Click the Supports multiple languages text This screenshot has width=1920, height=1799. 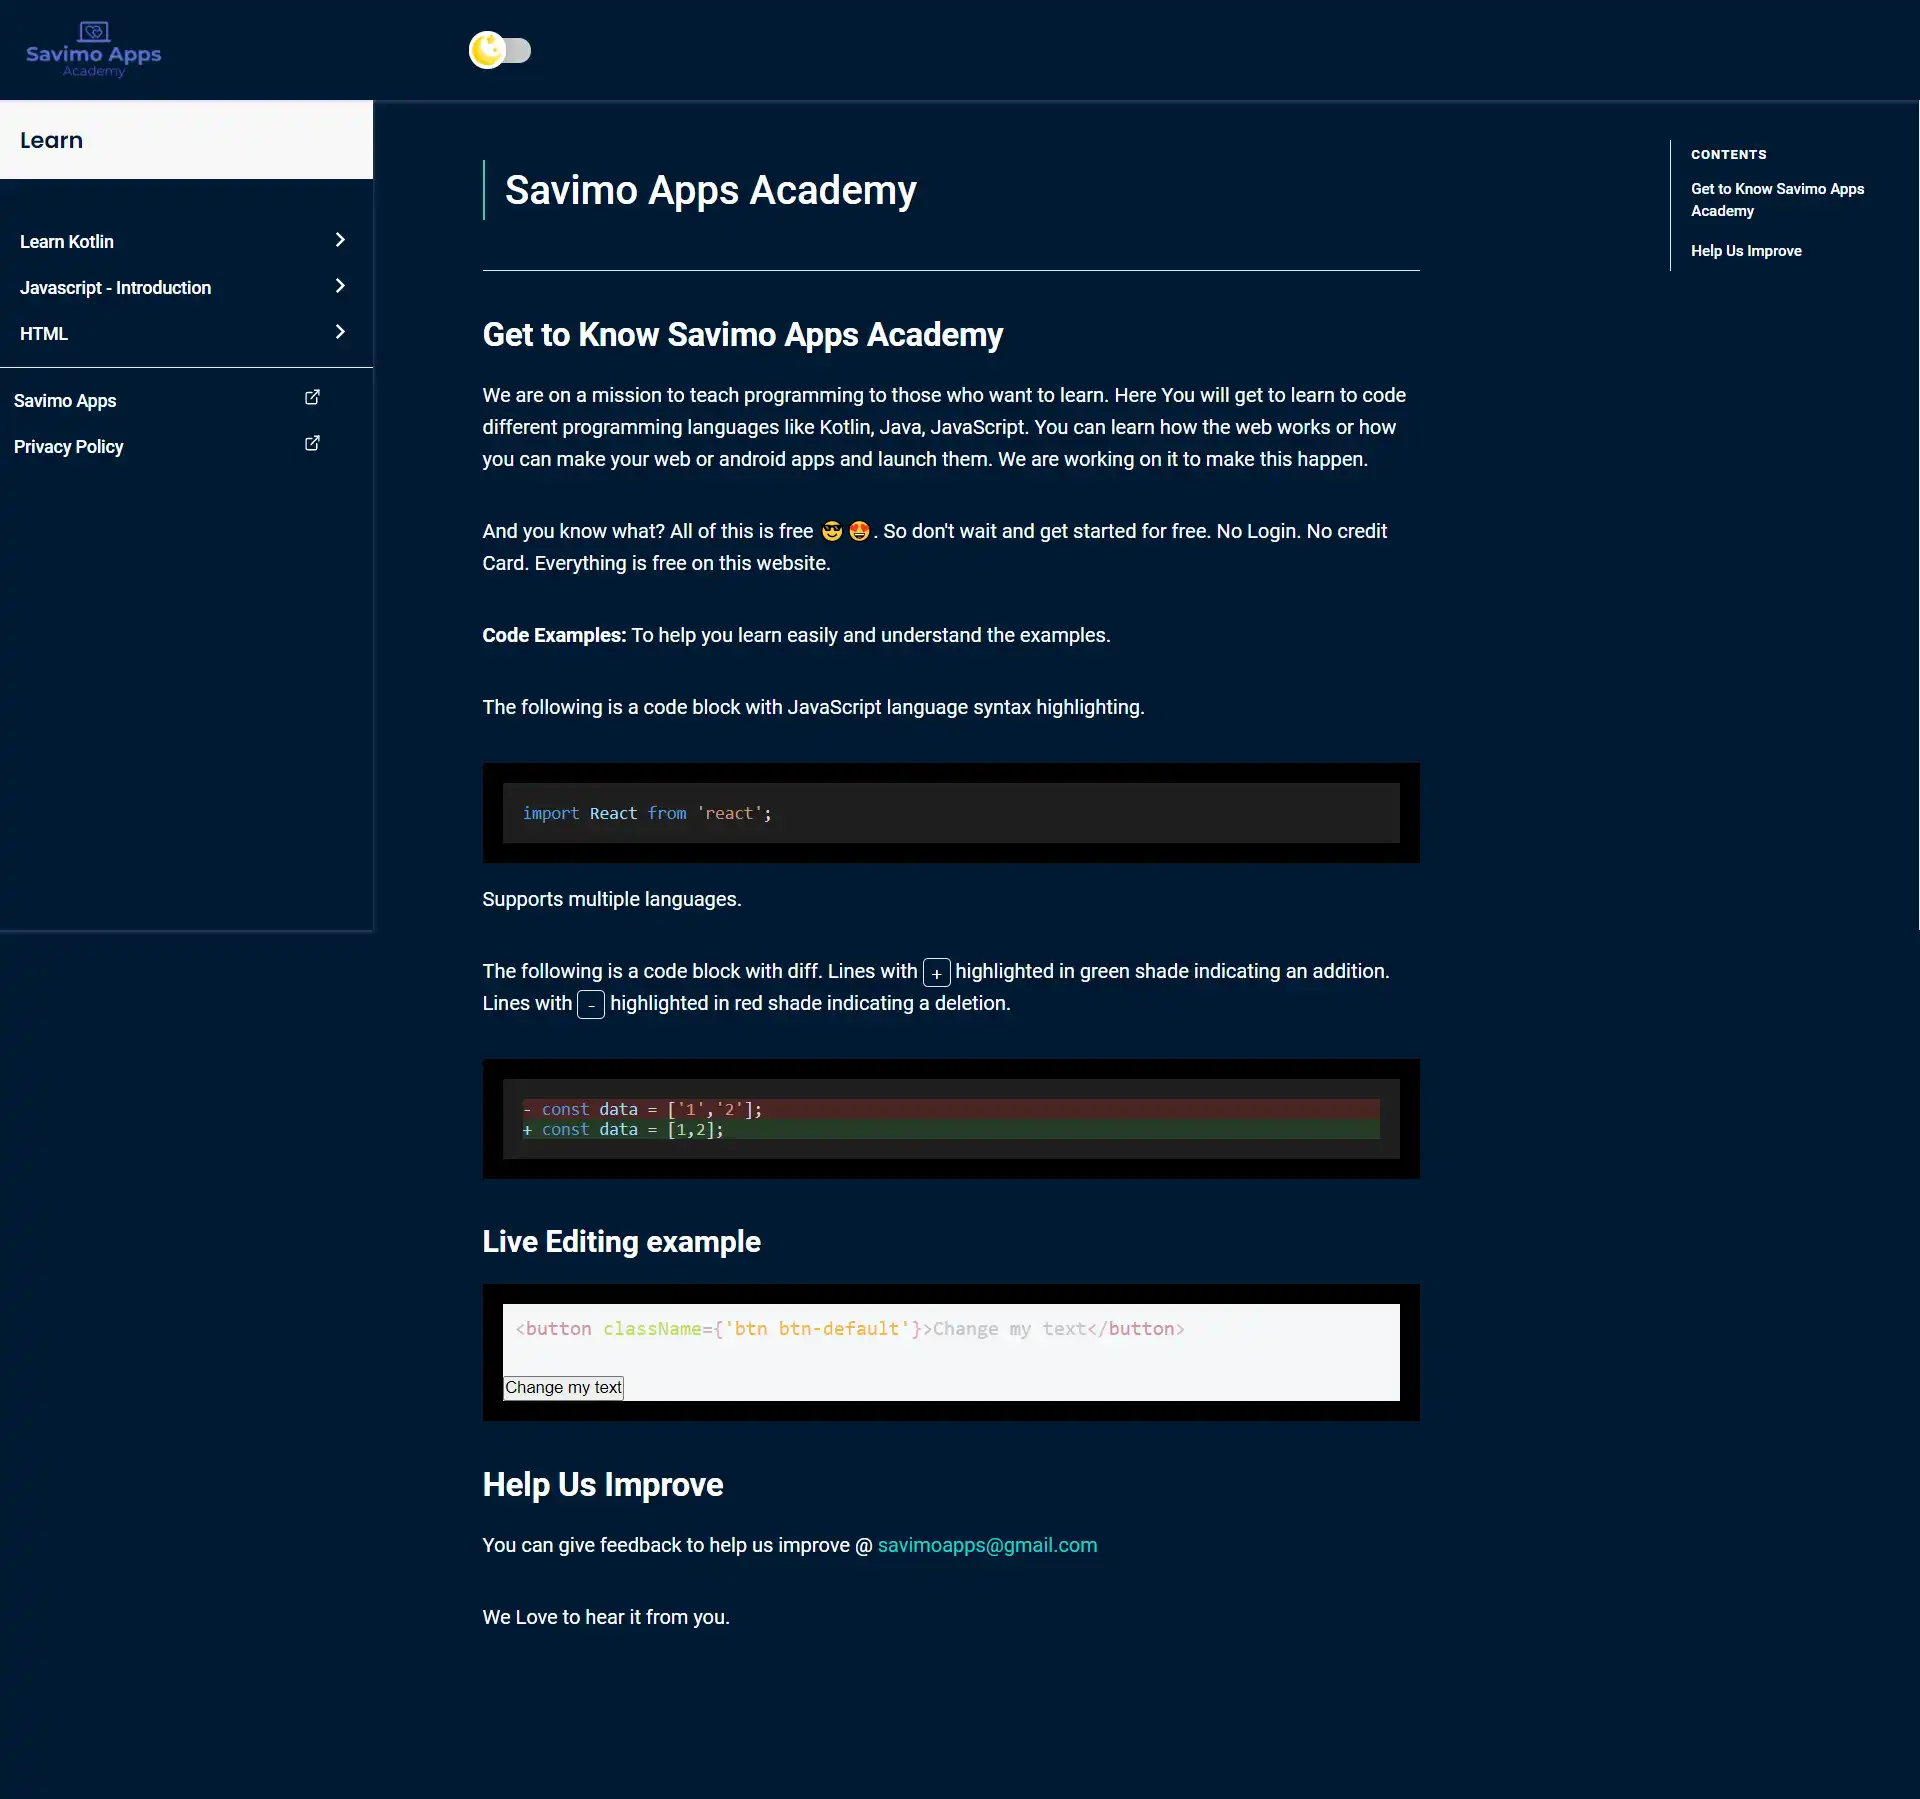612,899
